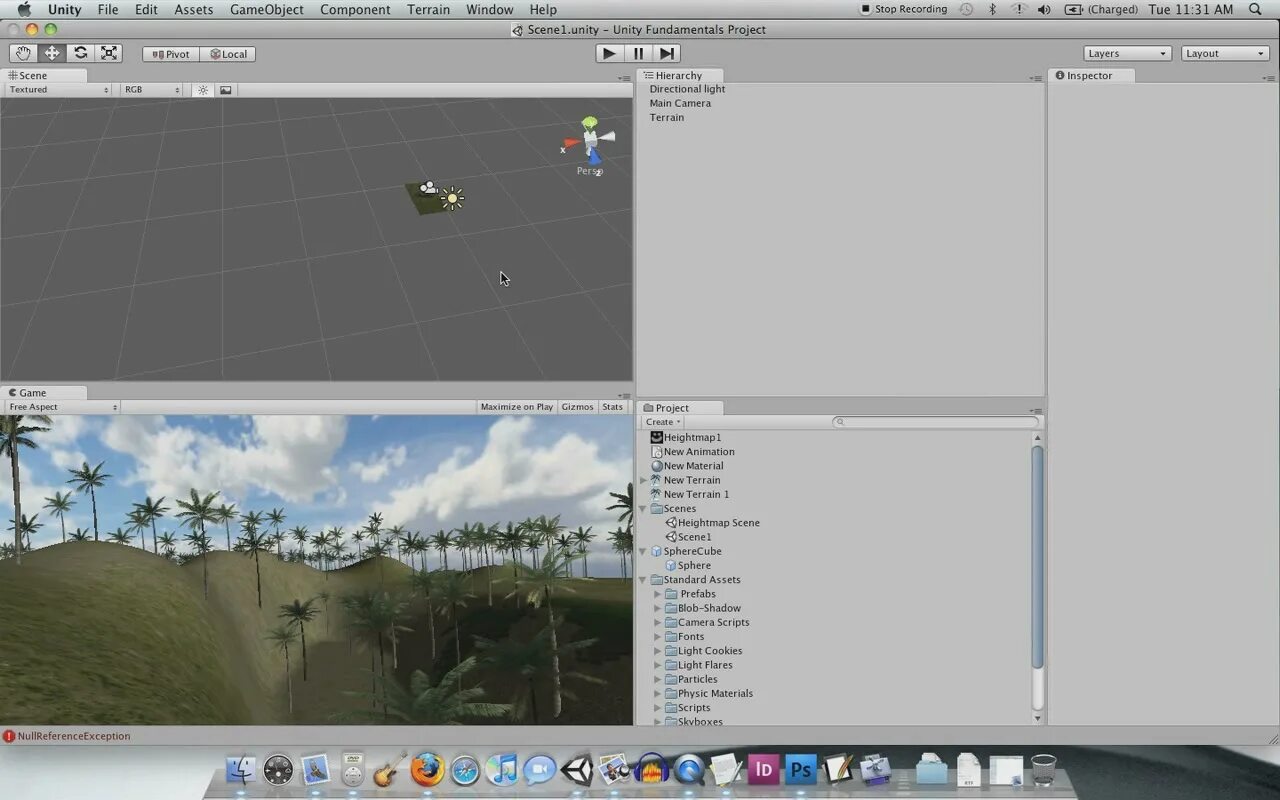Switch to the Game tab

(43, 393)
